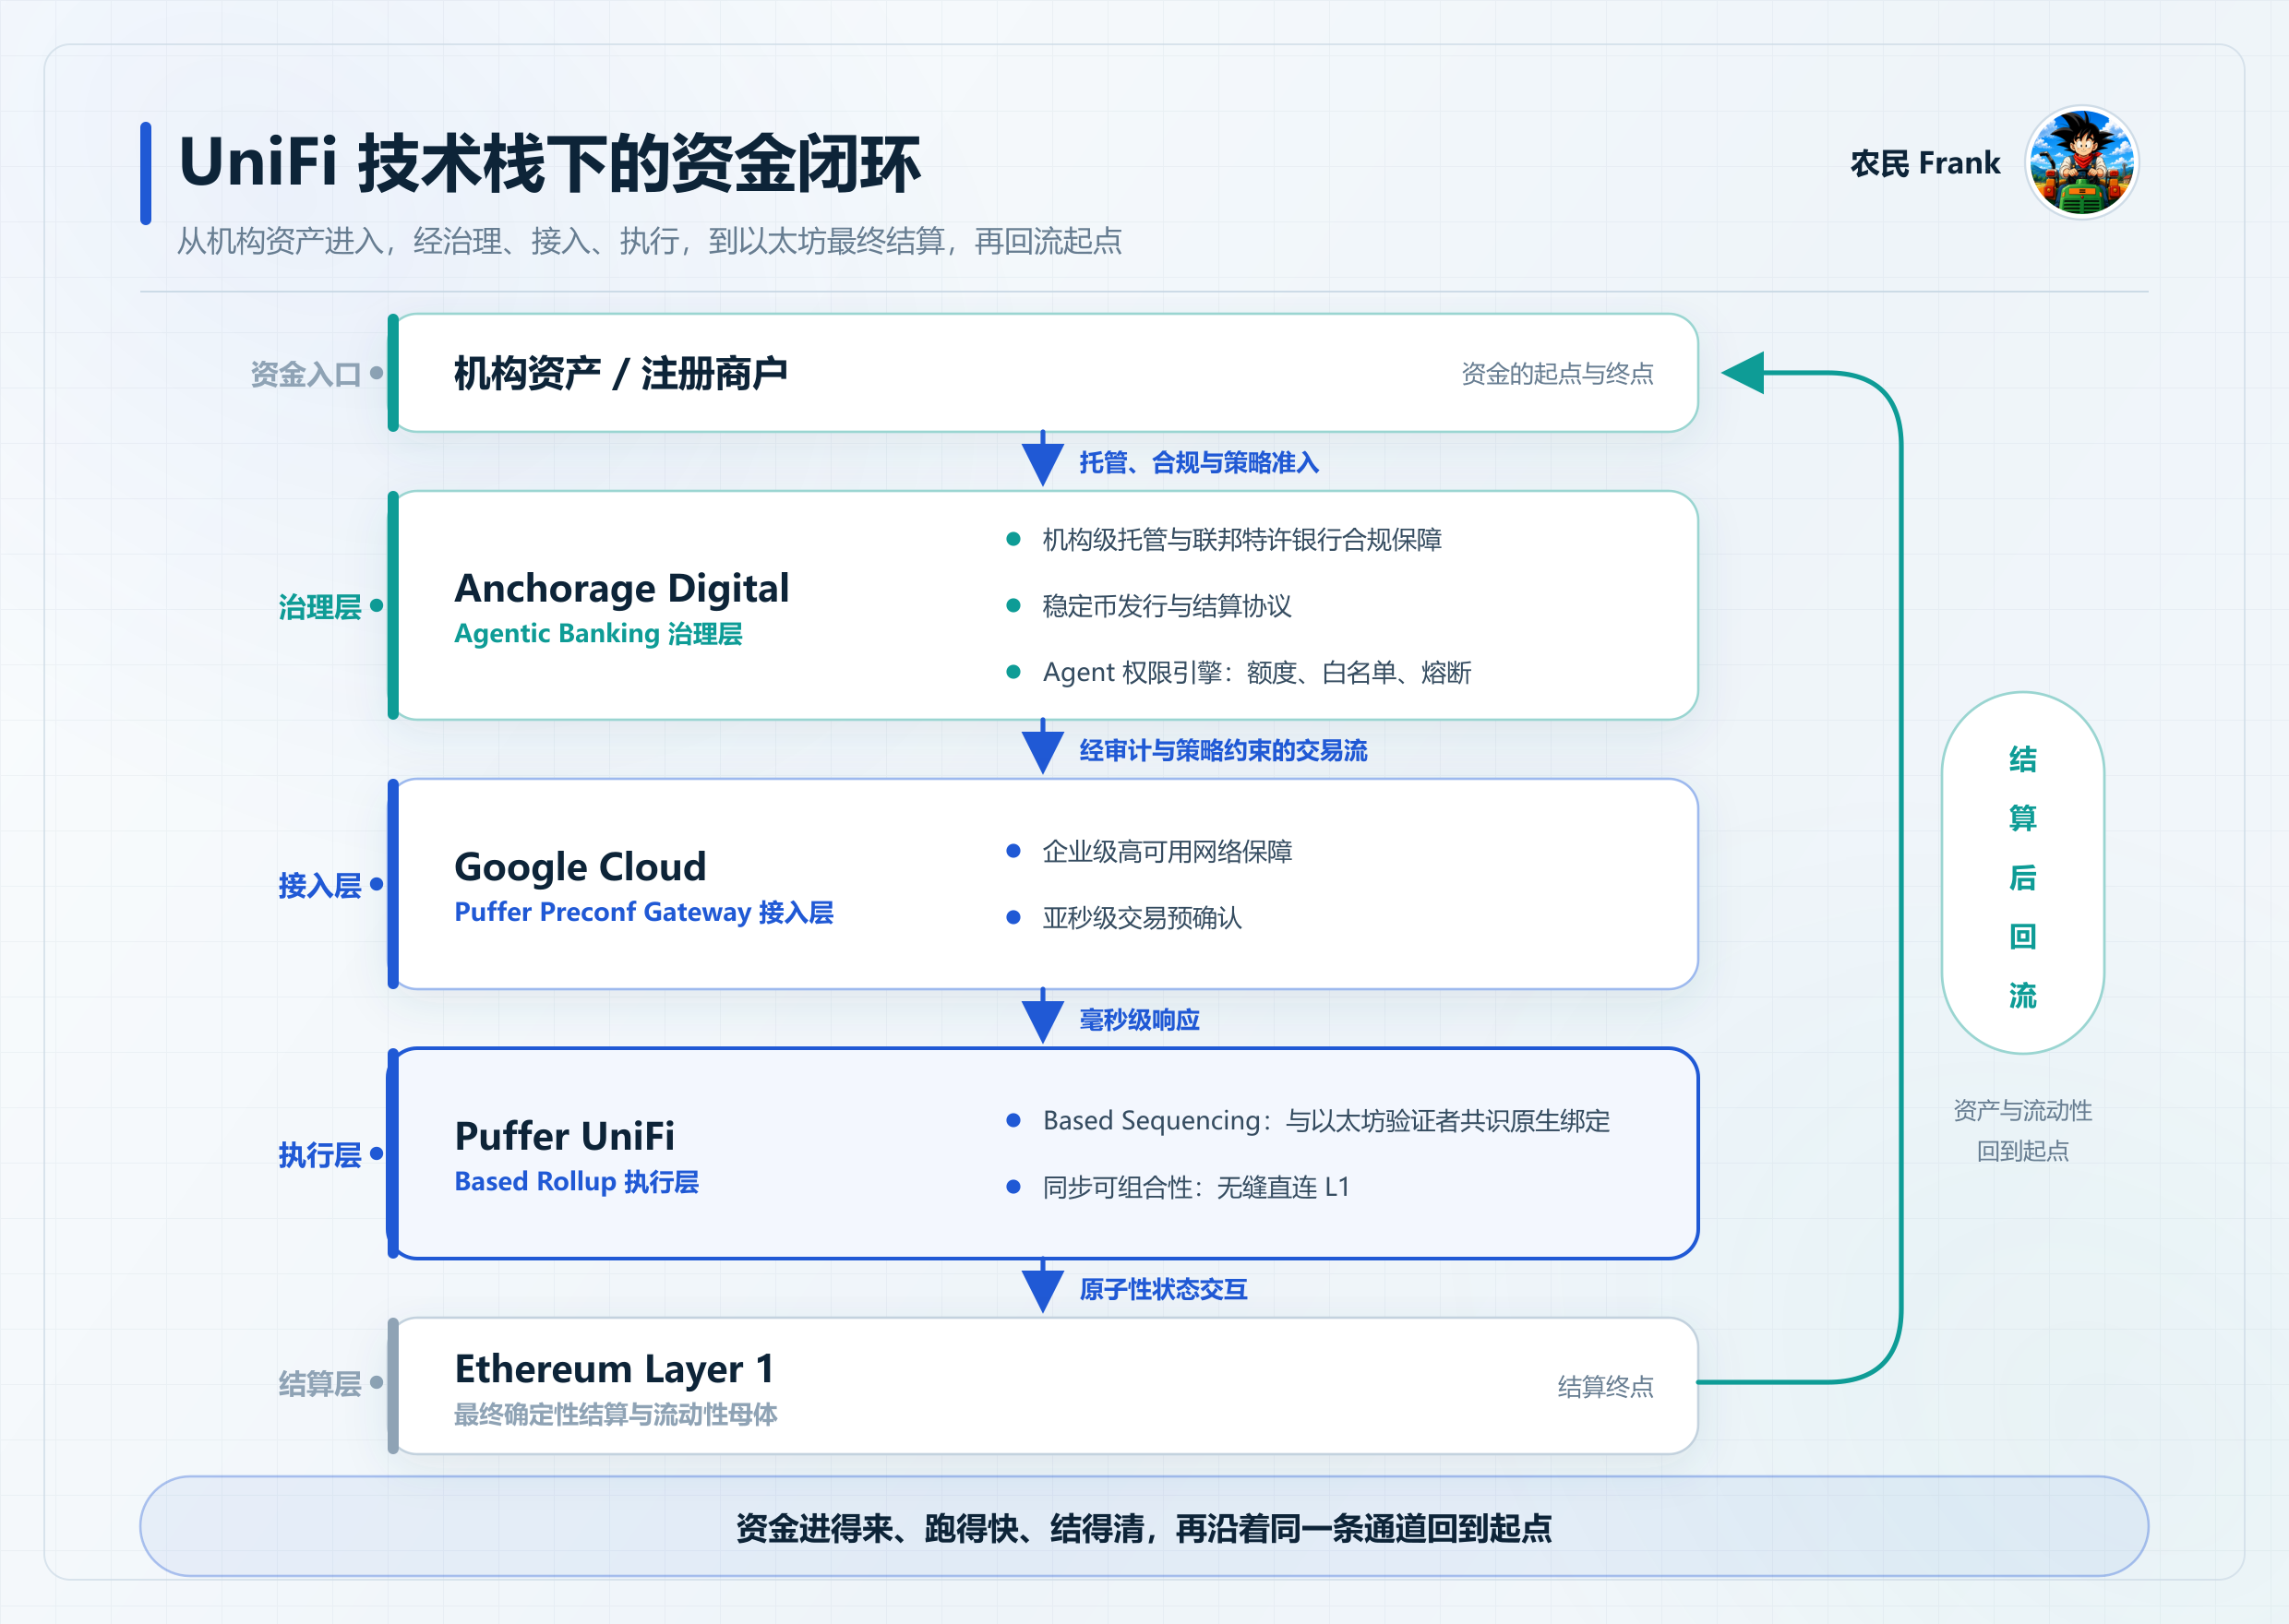The width and height of the screenshot is (2289, 1624).
Task: Click the Puffer UniFi heading
Action: tap(564, 1136)
